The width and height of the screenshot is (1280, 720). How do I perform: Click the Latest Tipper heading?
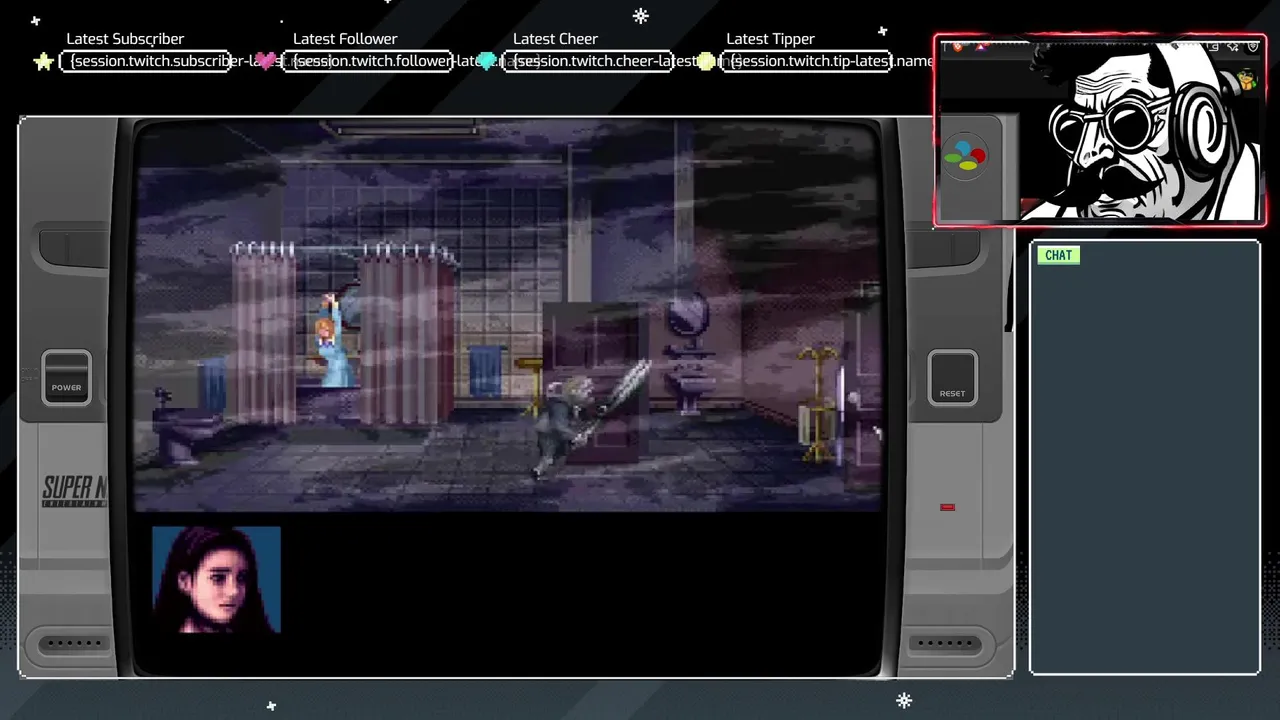770,39
